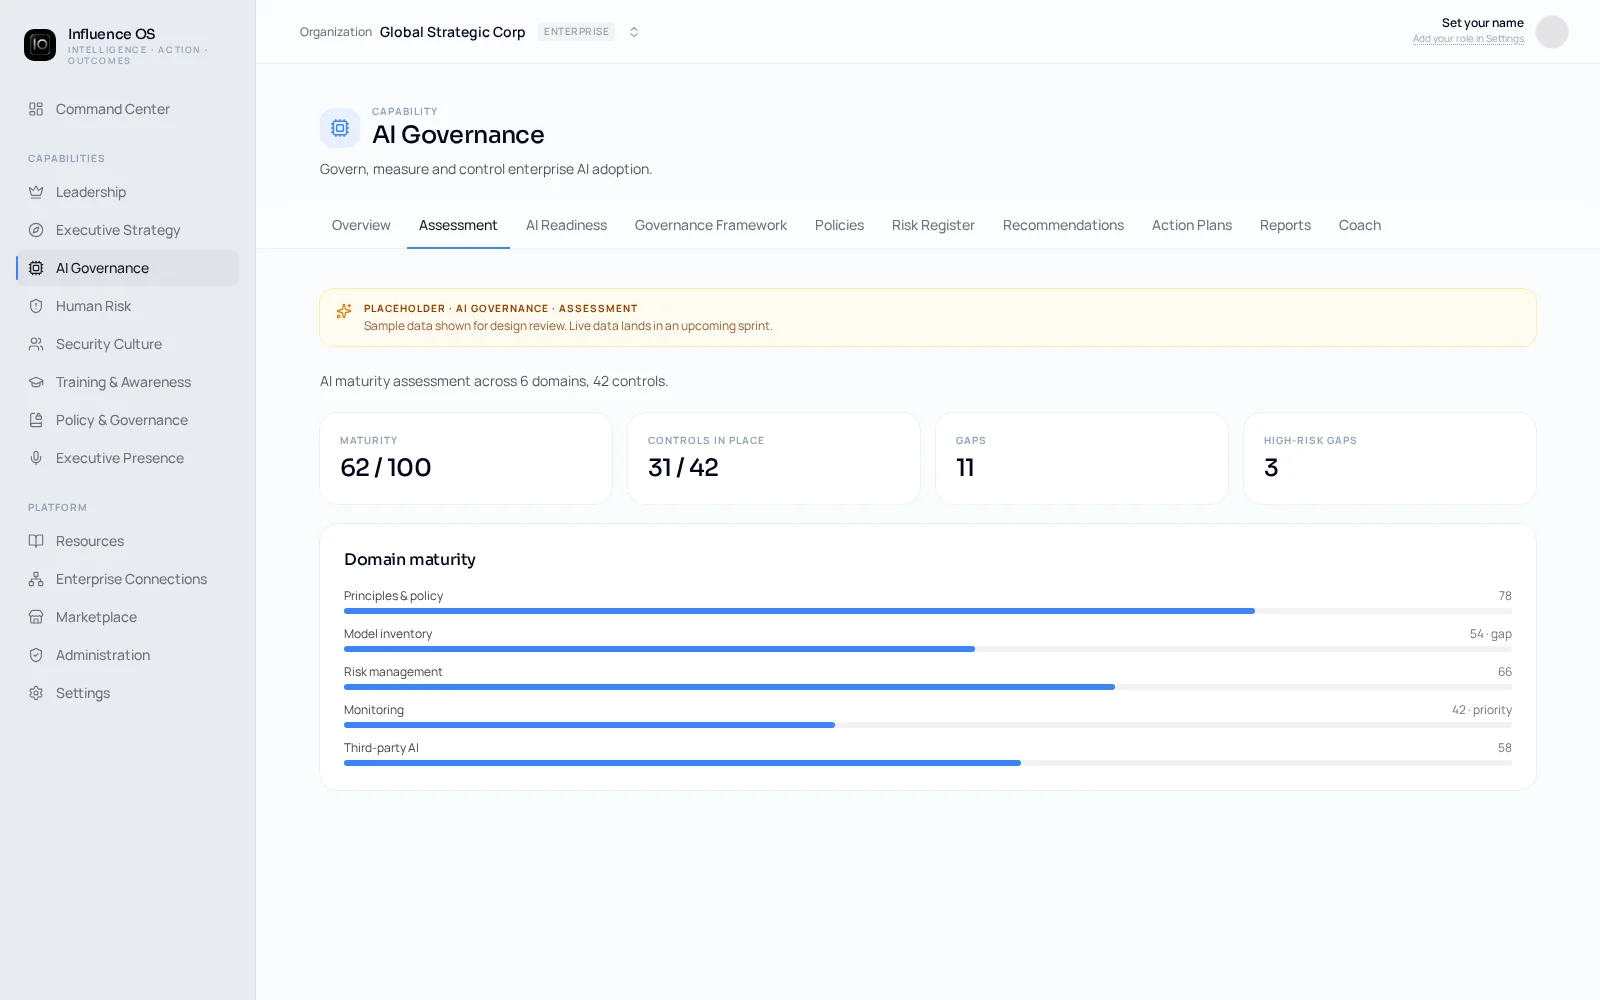1600x1000 pixels.
Task: Click the user avatar circle
Action: click(x=1552, y=32)
